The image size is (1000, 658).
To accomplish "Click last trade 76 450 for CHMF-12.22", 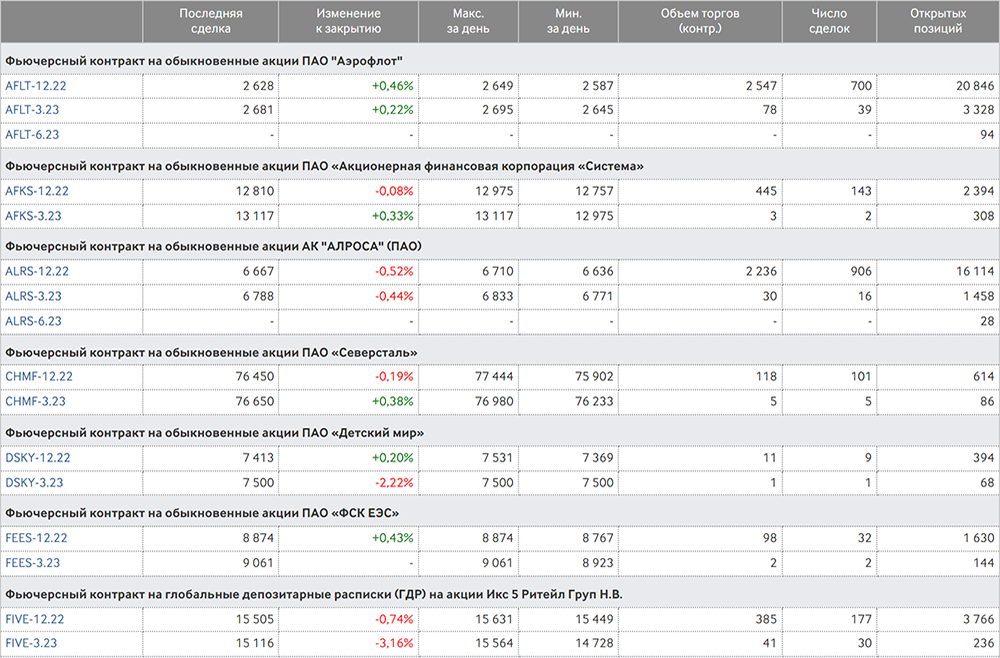I will [x=254, y=377].
